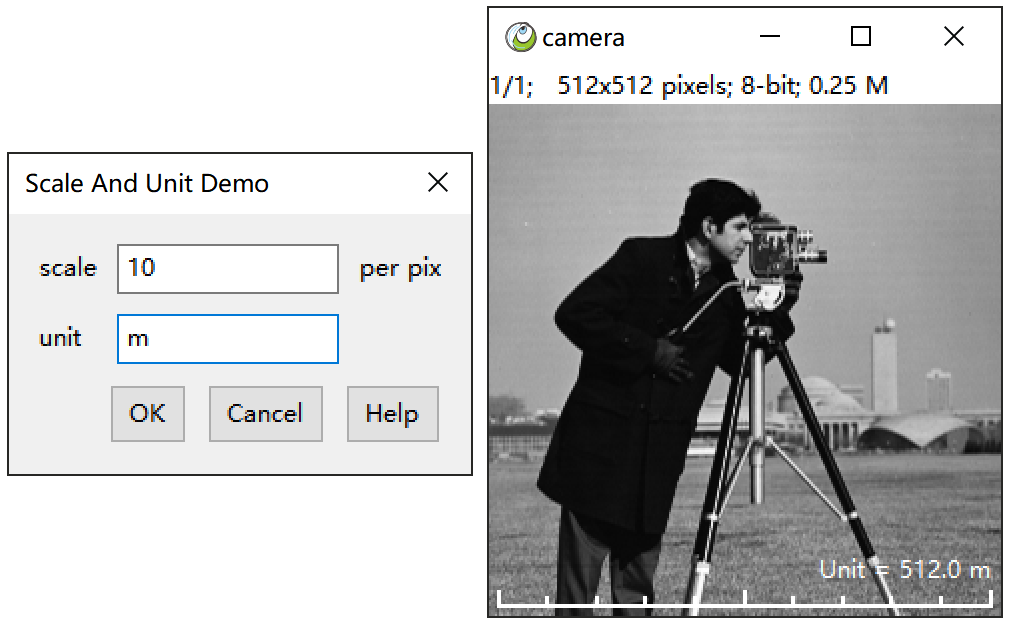Click the Cancel button in the dialog
1010x624 pixels.
[265, 413]
